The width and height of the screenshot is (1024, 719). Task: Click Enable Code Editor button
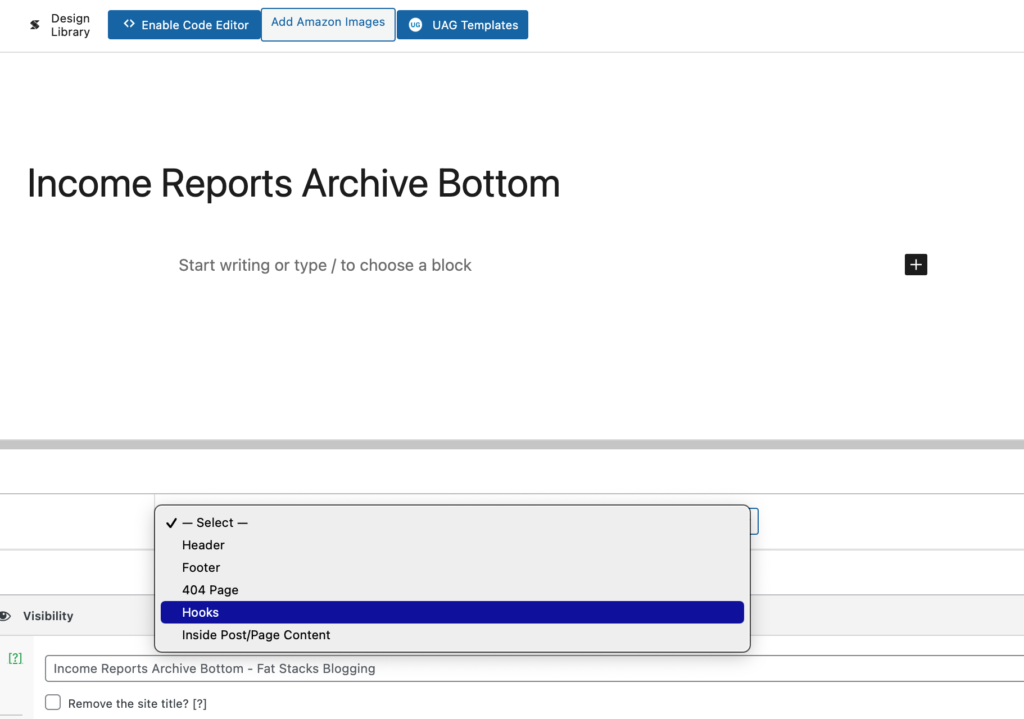[x=184, y=25]
